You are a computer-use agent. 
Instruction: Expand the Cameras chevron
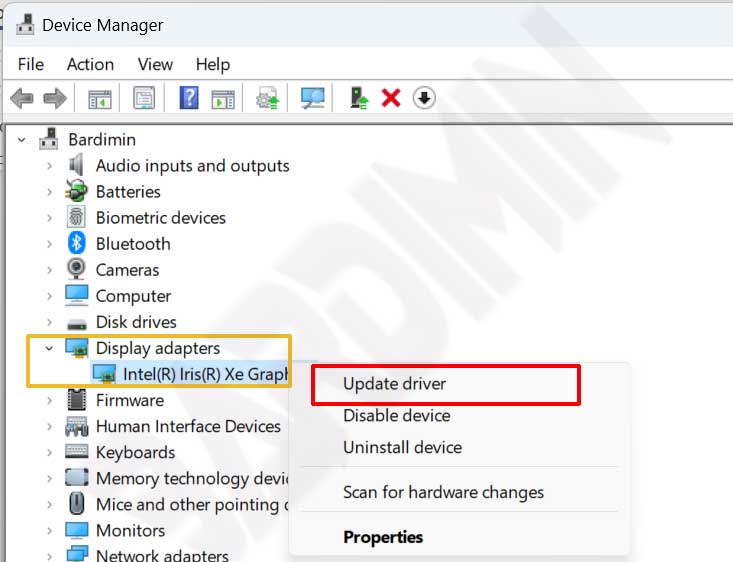[49, 270]
